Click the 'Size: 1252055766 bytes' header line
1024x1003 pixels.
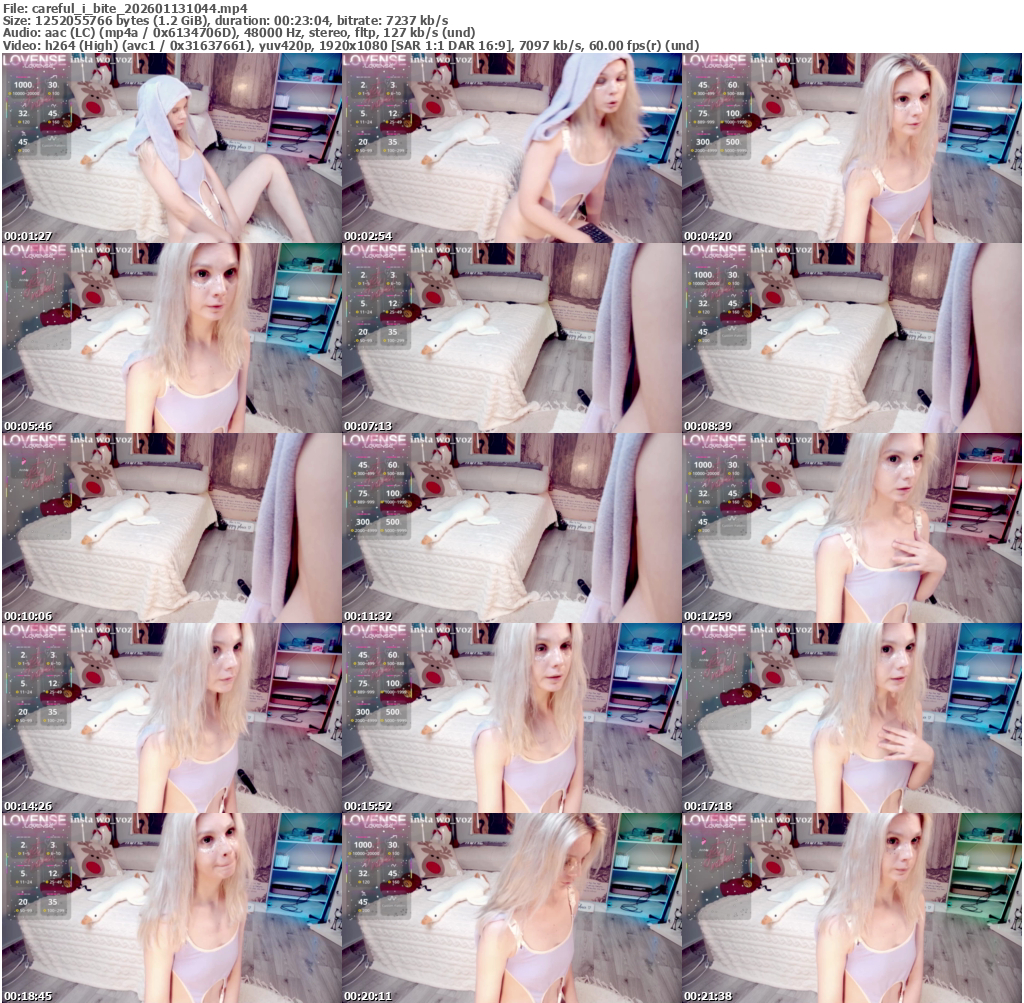(226, 20)
